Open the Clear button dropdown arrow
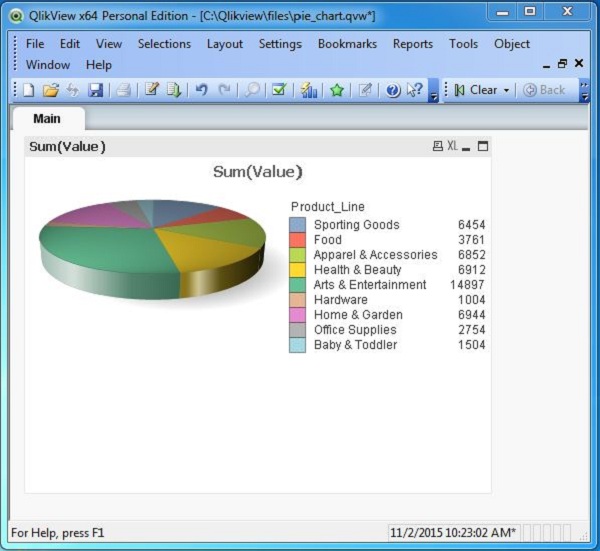 pyautogui.click(x=506, y=91)
